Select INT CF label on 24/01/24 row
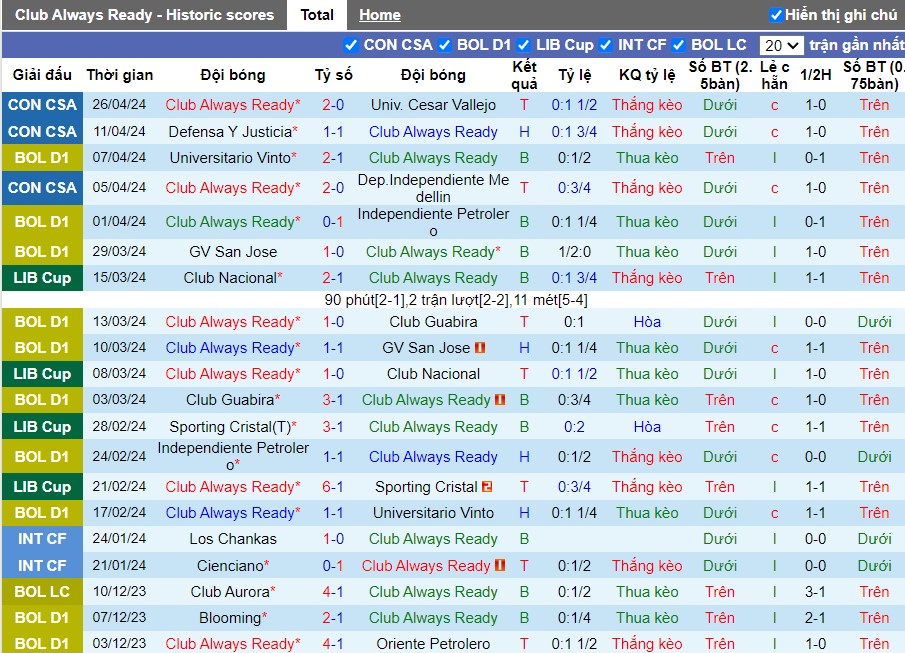Viewport: 905px width, 653px height. 42,539
